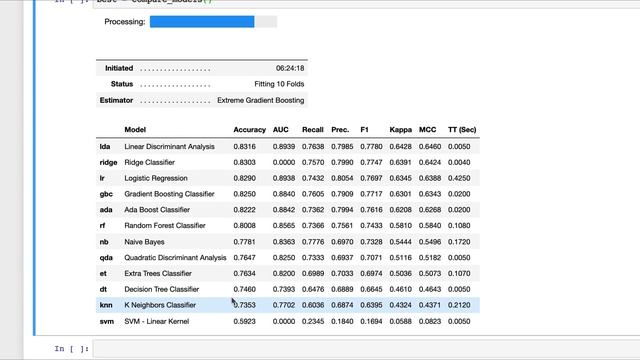Click the Ada Boost Classifier model name
Screen dimensions: 640x360
[x=157, y=210]
